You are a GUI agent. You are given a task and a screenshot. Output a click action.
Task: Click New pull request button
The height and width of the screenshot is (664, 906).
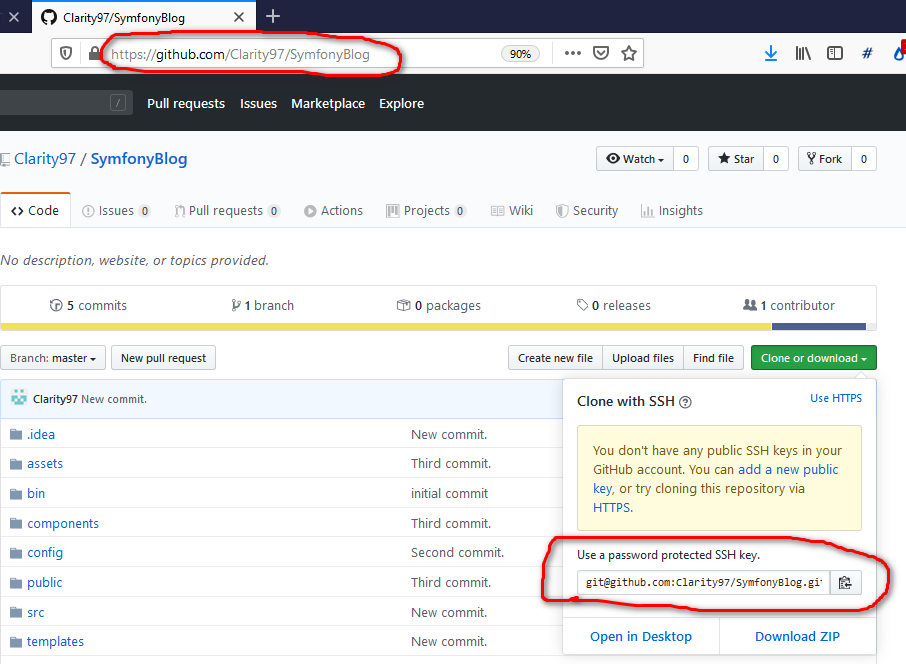(x=164, y=358)
